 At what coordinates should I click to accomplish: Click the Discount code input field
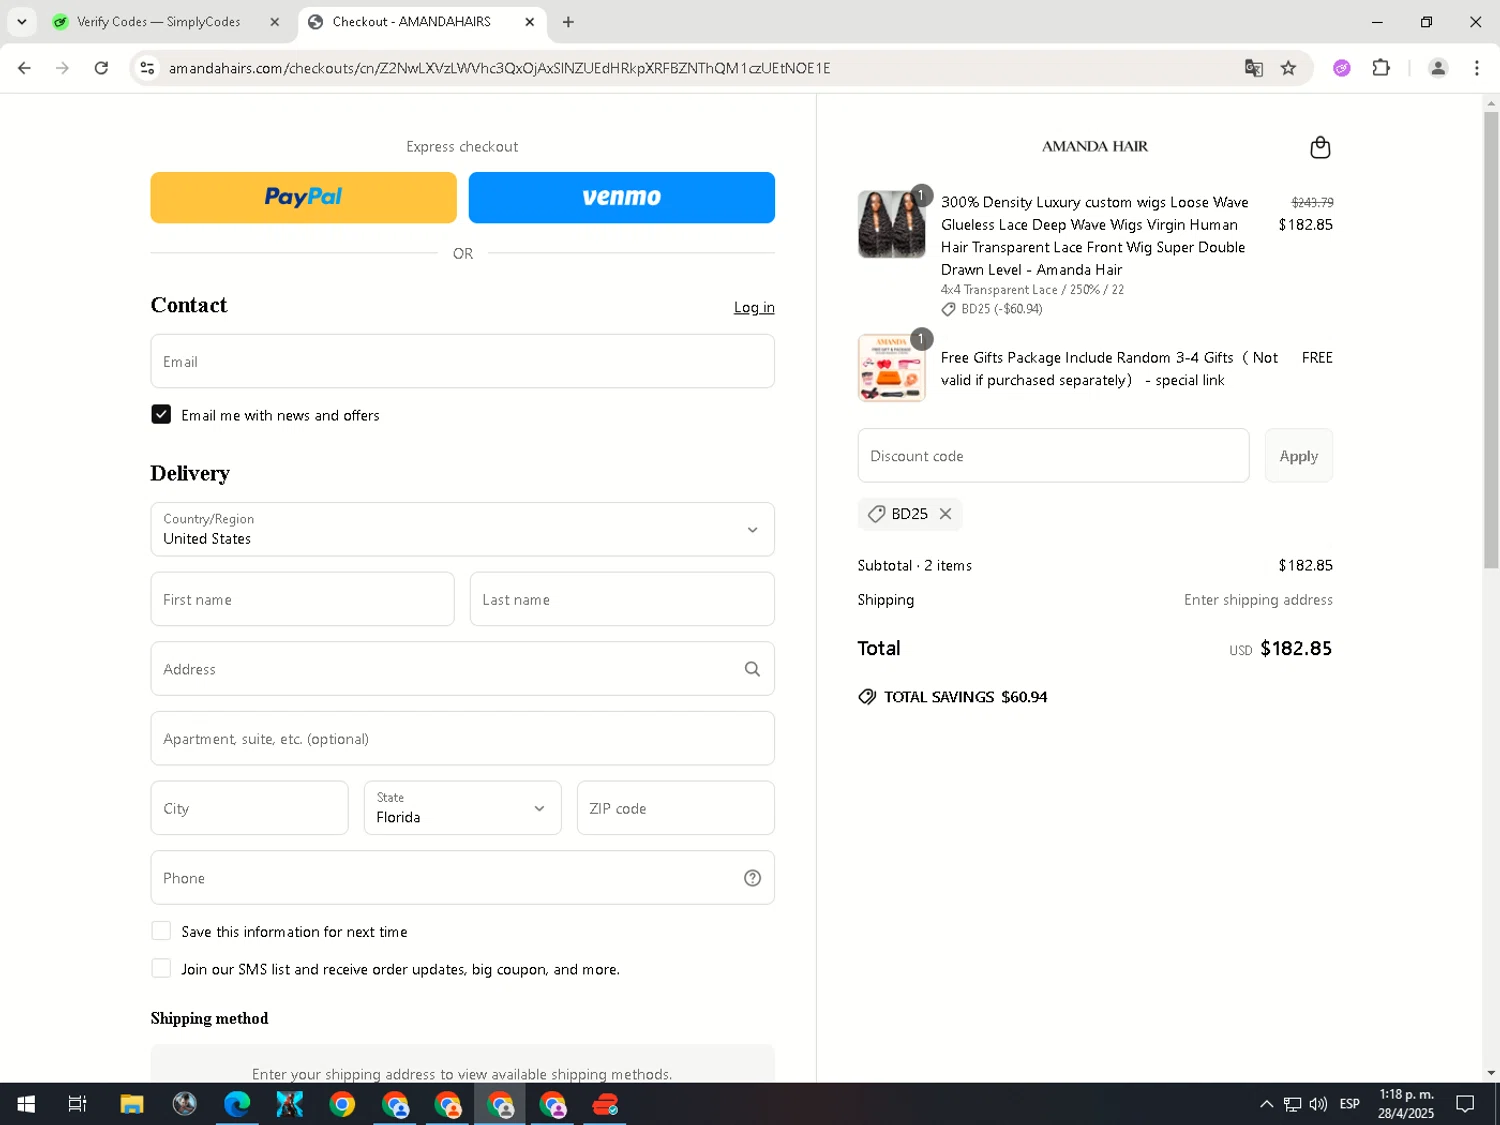pyautogui.click(x=1053, y=456)
